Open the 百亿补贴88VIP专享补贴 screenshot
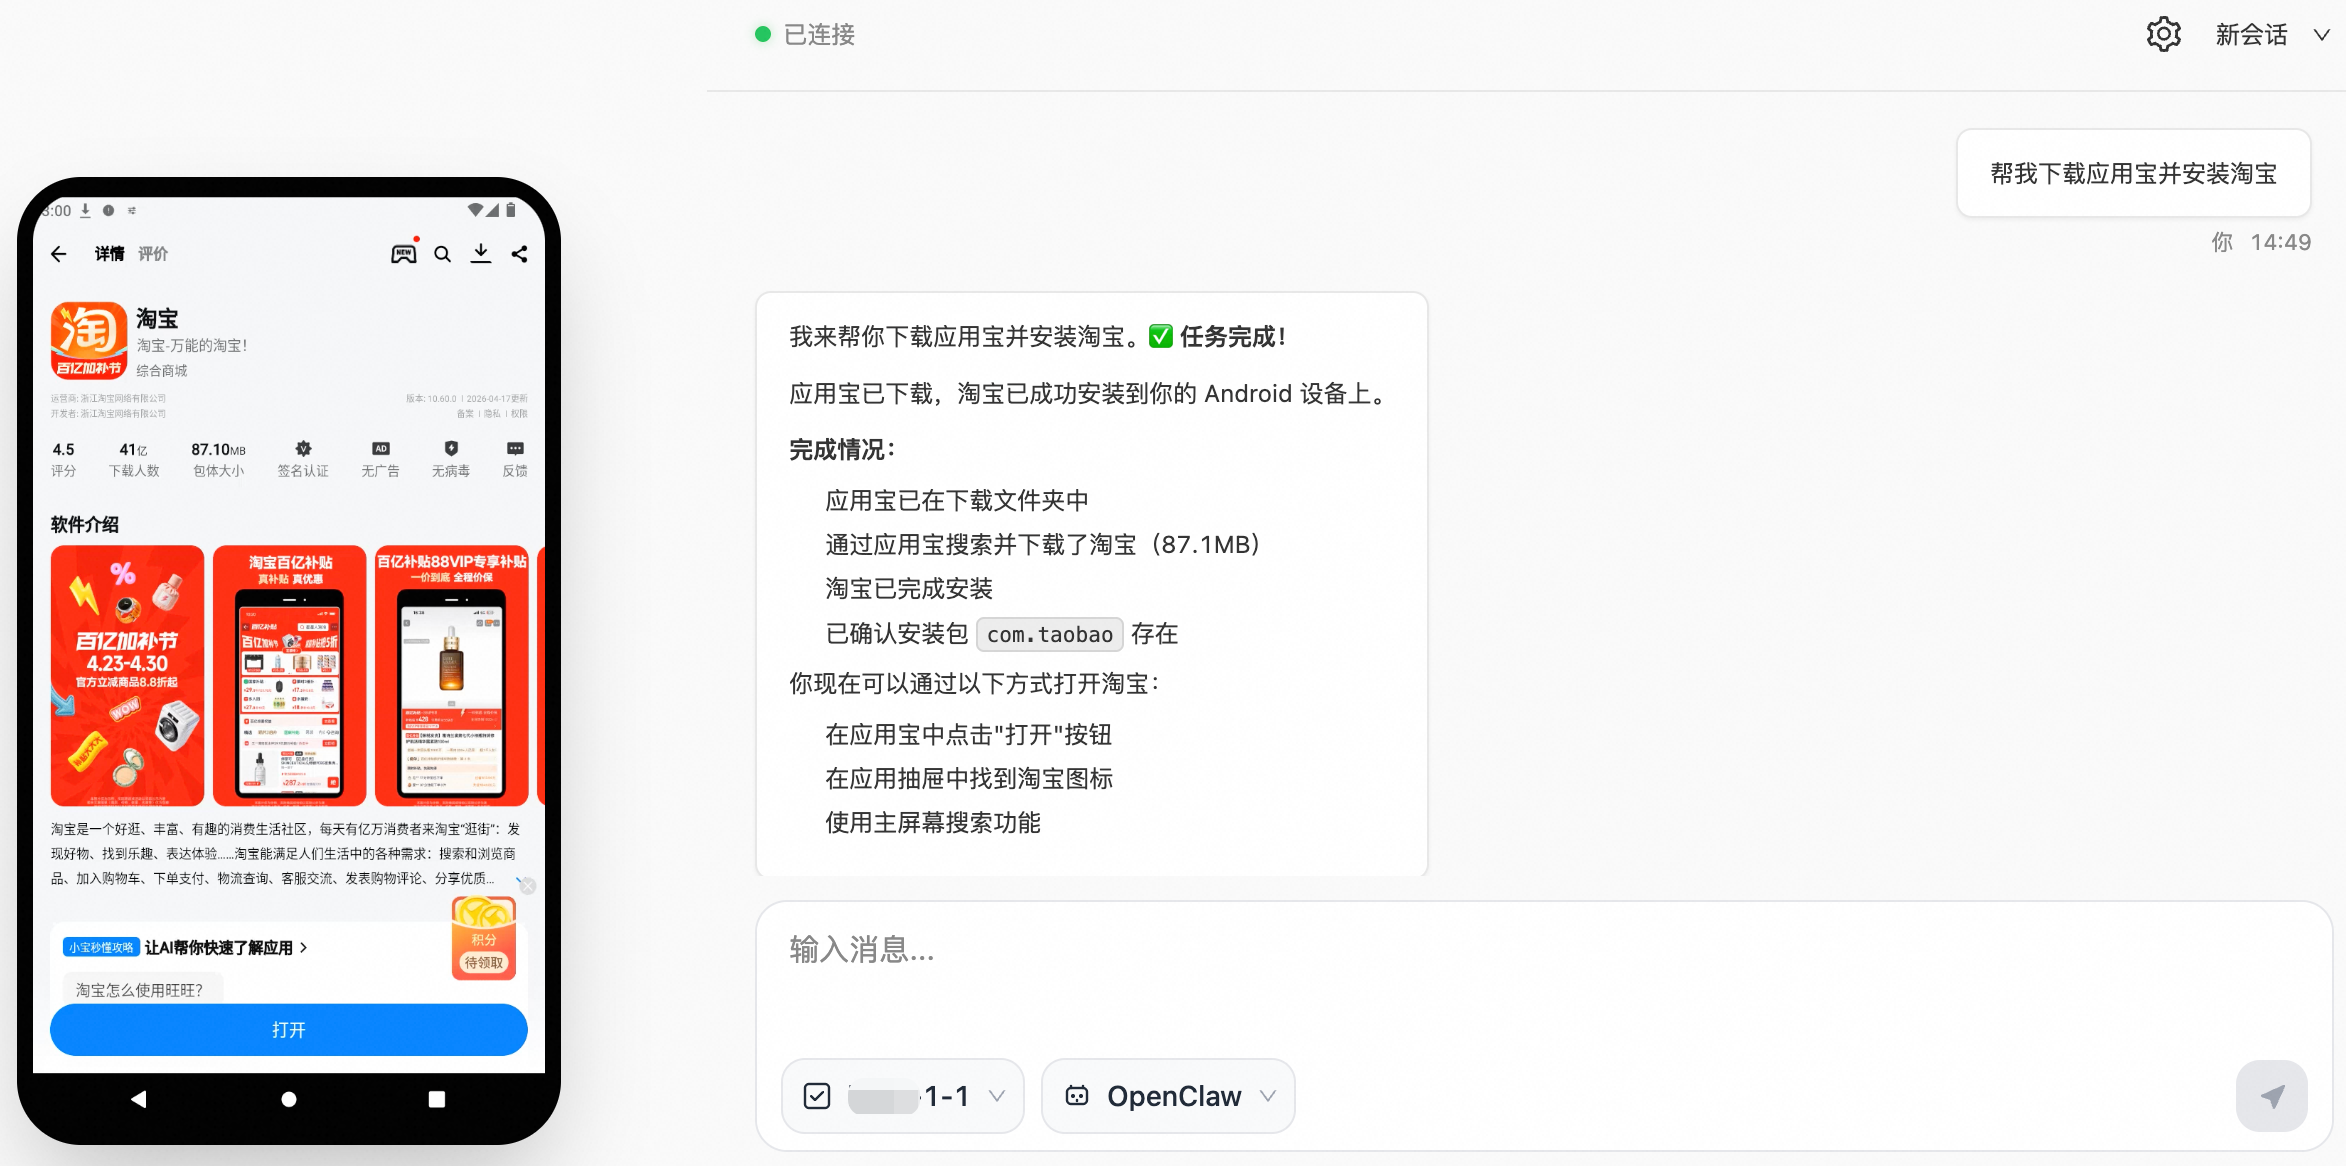Viewport: 2346px width, 1166px height. tap(451, 675)
